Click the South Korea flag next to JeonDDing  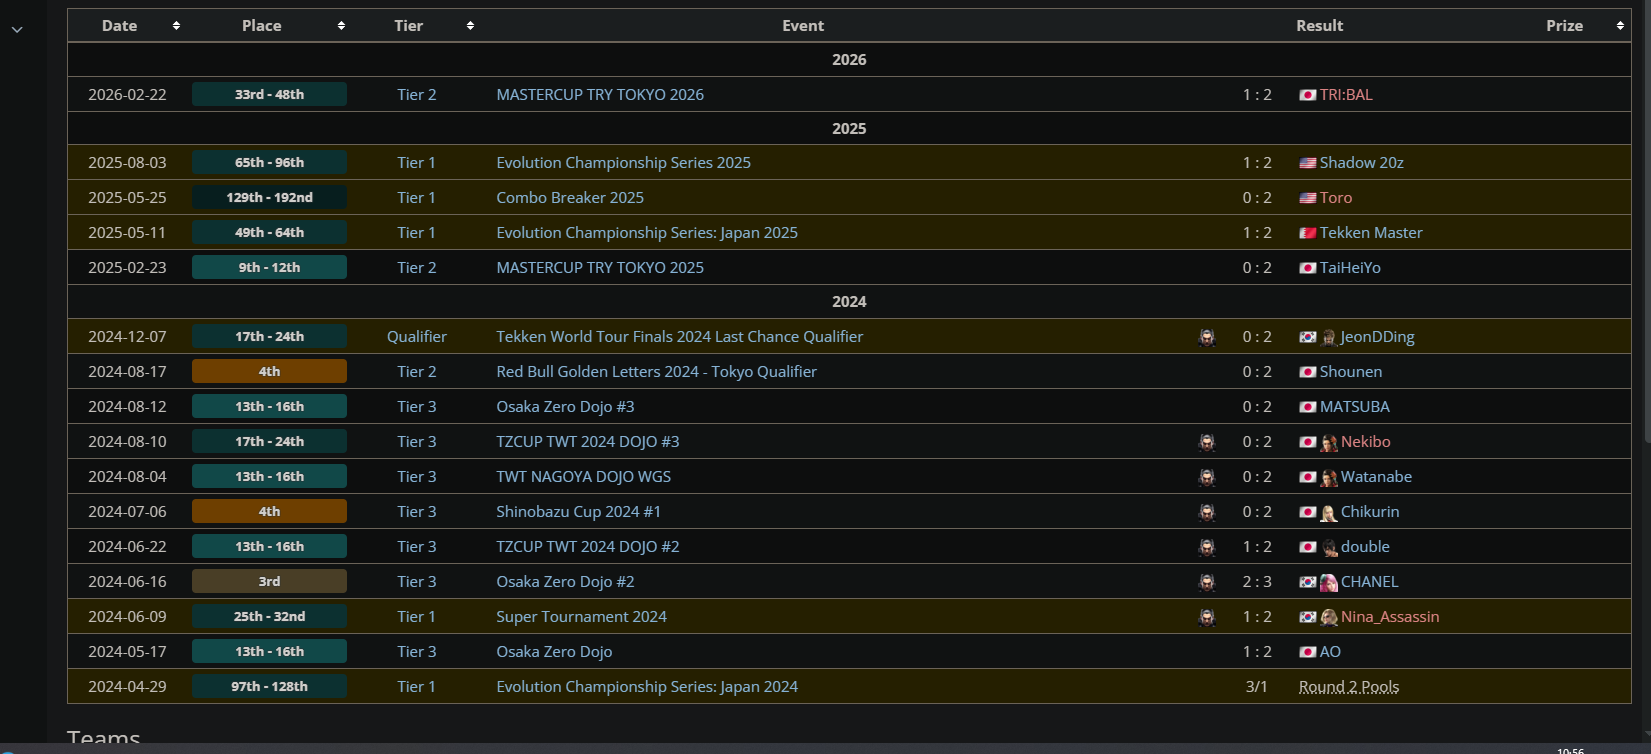[x=1307, y=337]
